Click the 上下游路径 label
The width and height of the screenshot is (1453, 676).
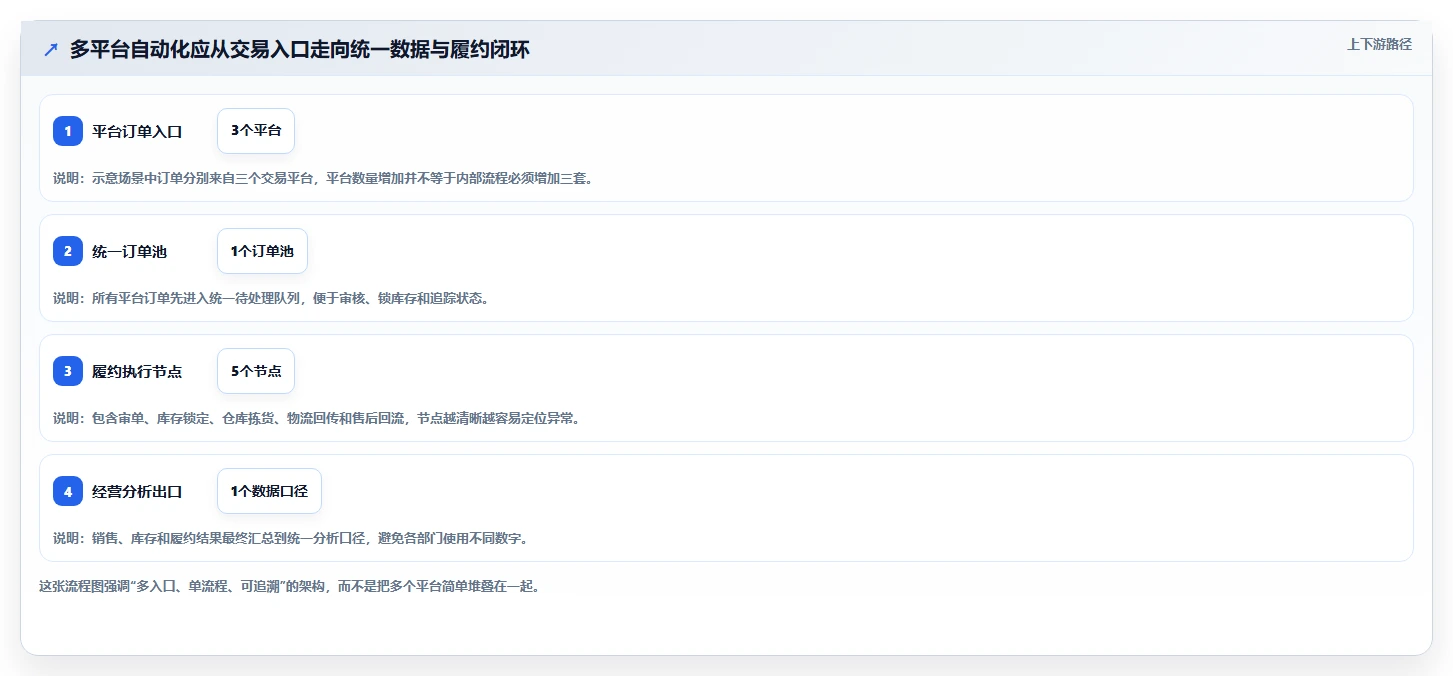click(1379, 44)
